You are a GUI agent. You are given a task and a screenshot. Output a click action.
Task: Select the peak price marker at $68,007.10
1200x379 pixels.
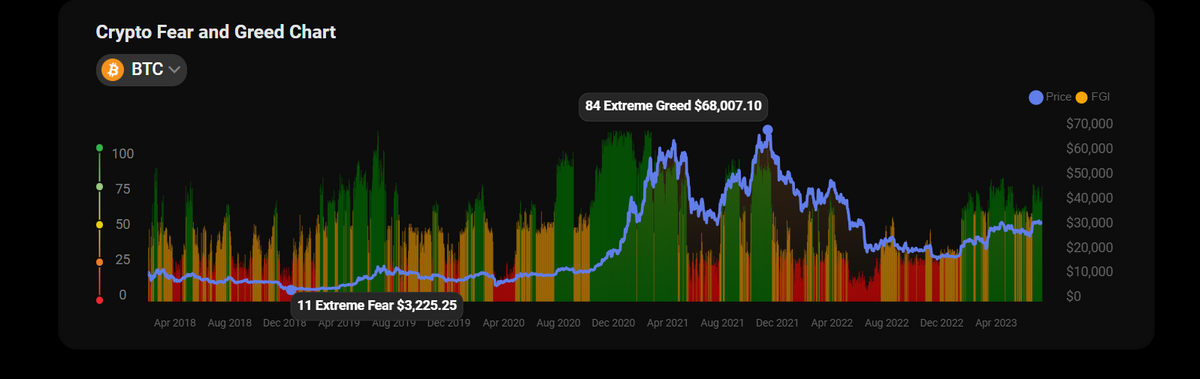tap(767, 130)
